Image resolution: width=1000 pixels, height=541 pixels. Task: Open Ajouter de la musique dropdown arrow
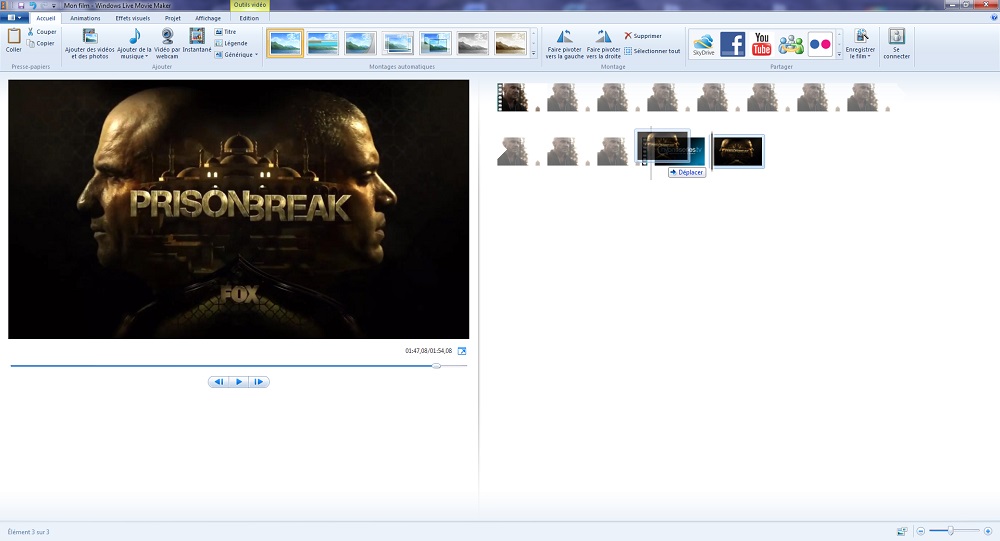147,56
